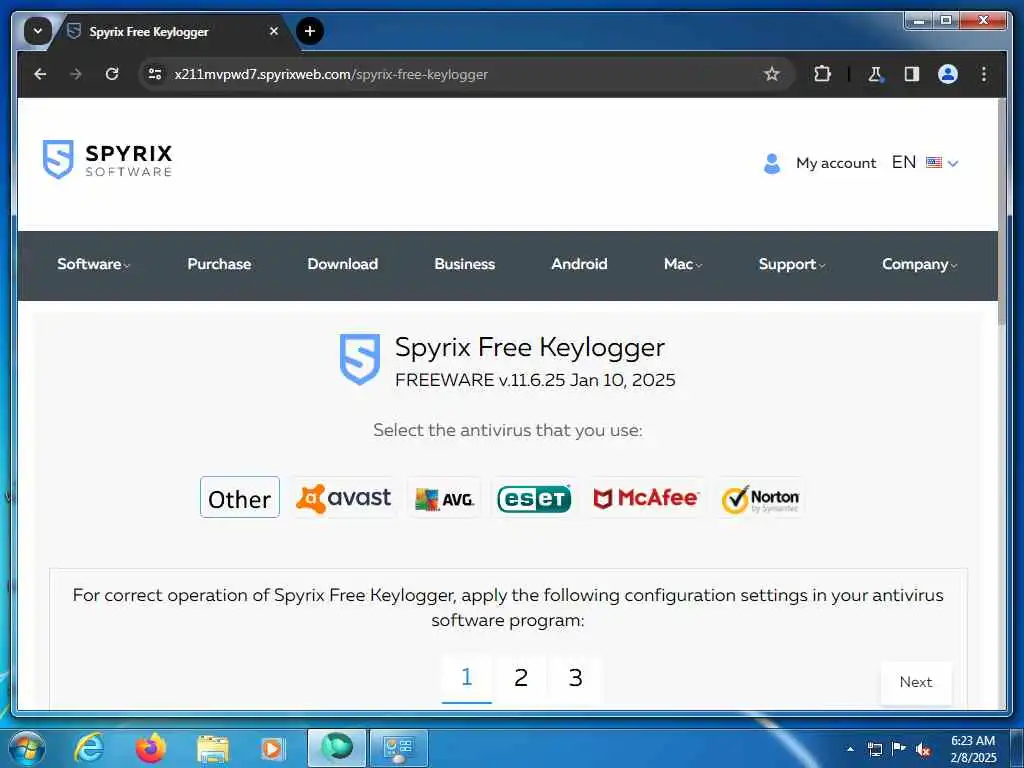Click the FREEWARE v.11.6.25 version text
This screenshot has height=768, width=1024.
(535, 380)
